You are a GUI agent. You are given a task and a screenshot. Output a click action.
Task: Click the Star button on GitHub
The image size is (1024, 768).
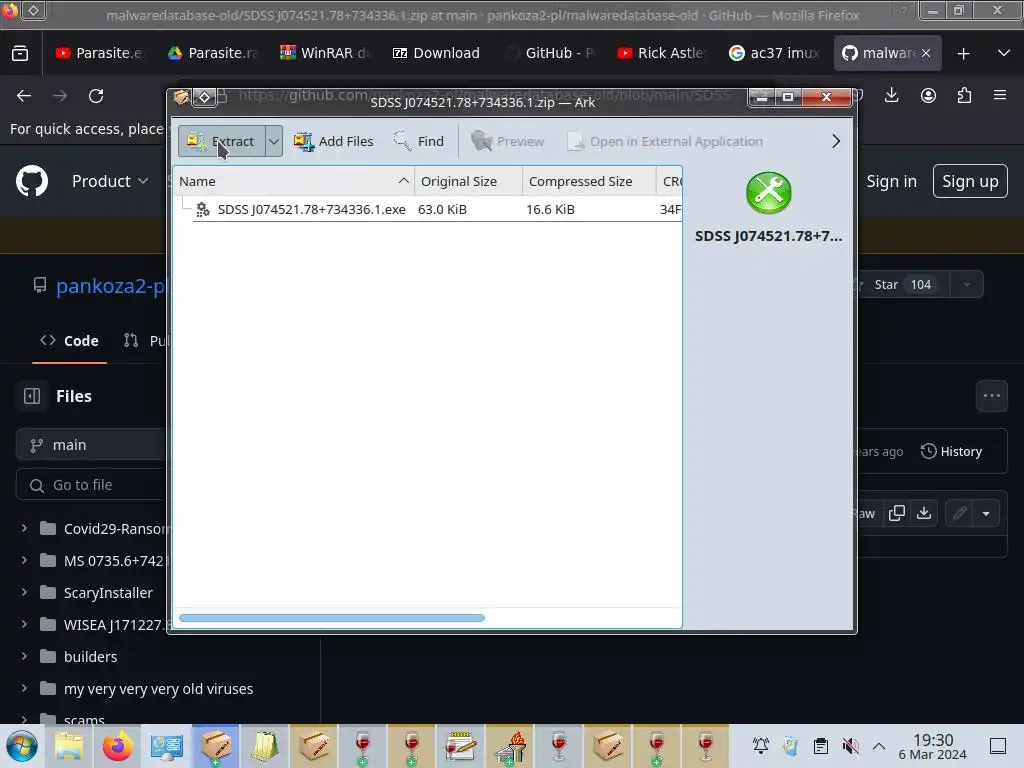(x=903, y=285)
